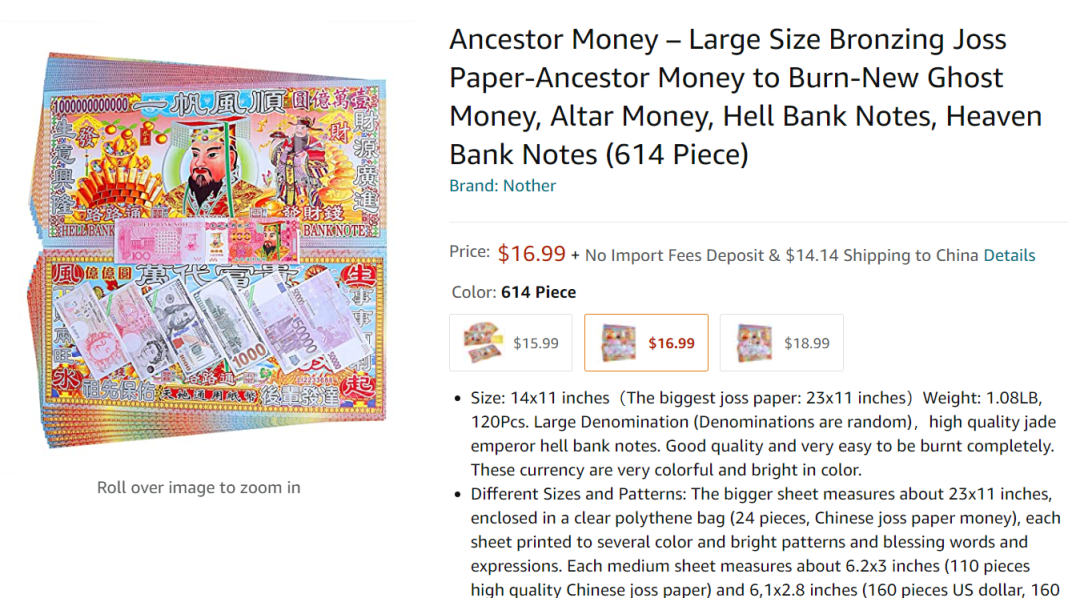1080x598 pixels.
Task: Select the $15.99 price label in the color options
Action: [x=536, y=343]
